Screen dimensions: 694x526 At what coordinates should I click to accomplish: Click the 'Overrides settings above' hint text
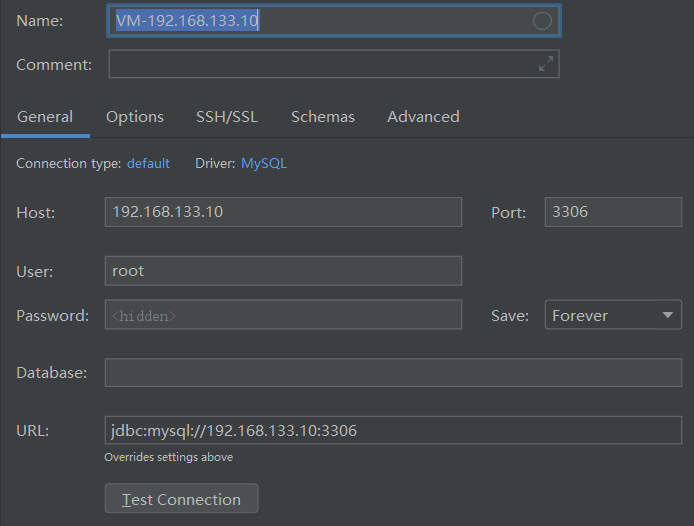coord(169,457)
